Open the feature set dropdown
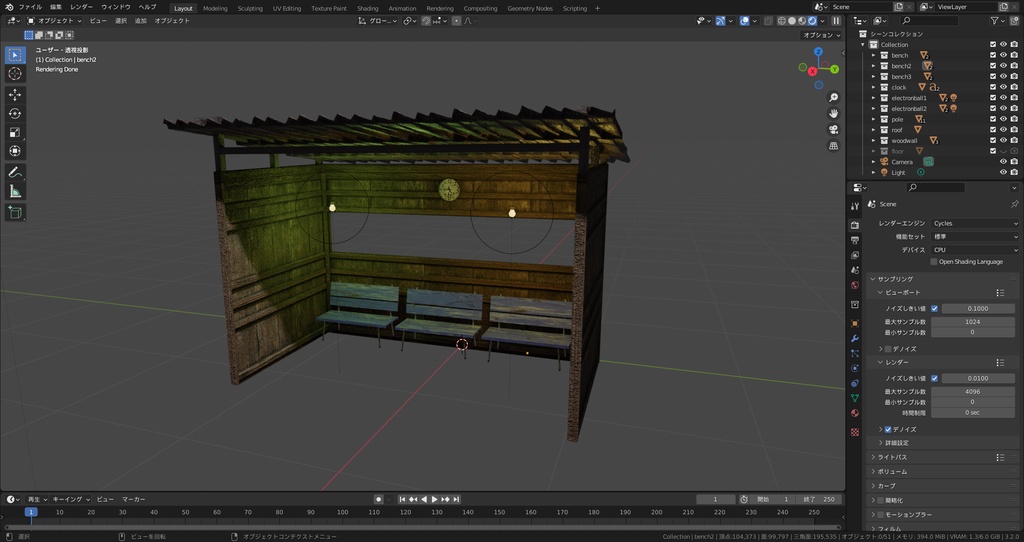 [x=975, y=237]
